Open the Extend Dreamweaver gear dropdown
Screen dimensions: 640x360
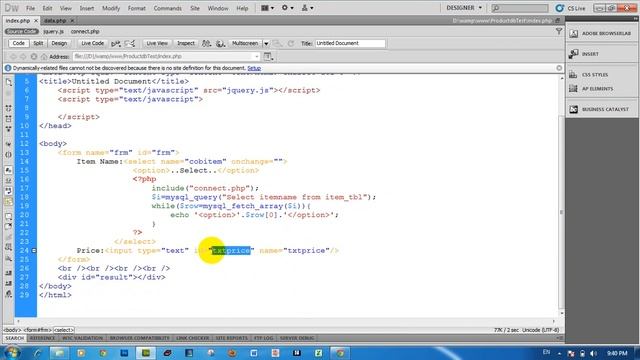[287, 8]
